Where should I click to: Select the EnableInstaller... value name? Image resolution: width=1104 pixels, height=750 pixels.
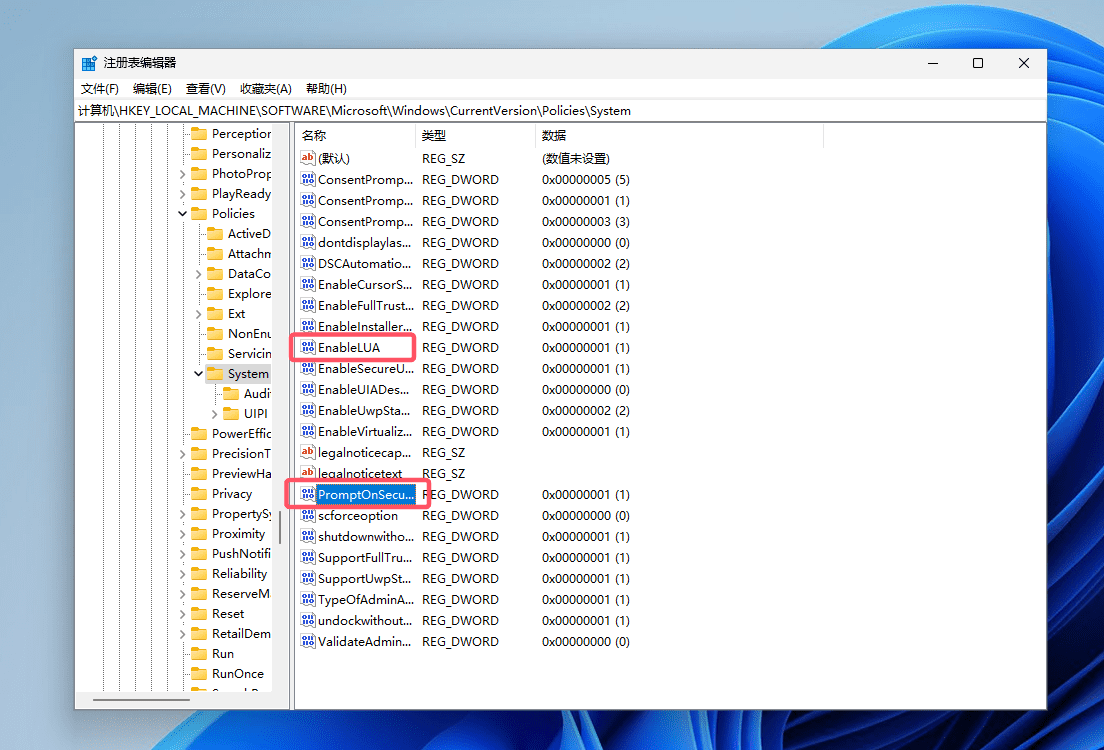[365, 327]
